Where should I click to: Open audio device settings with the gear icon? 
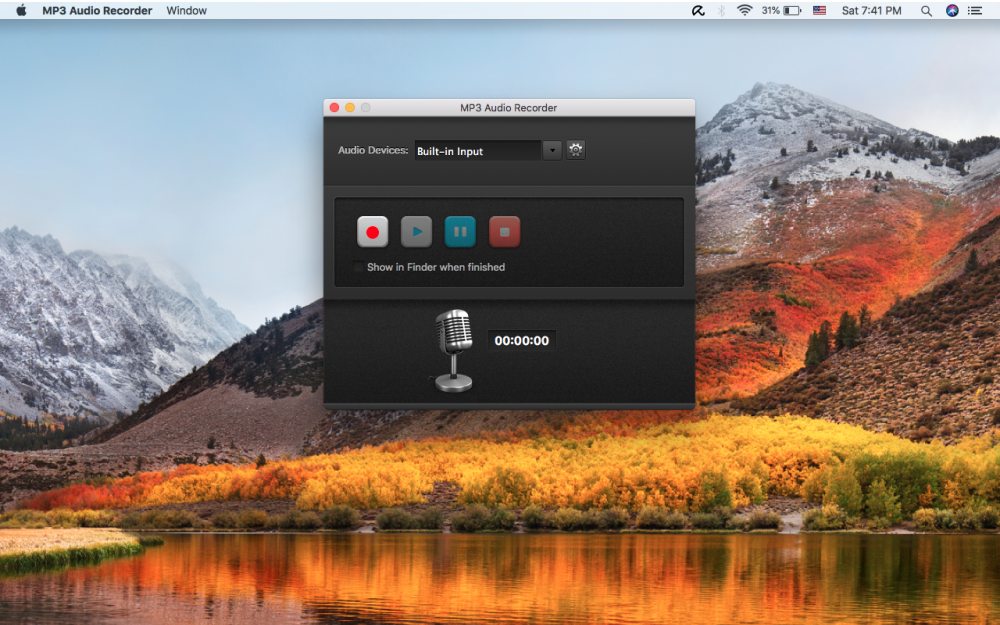point(574,149)
